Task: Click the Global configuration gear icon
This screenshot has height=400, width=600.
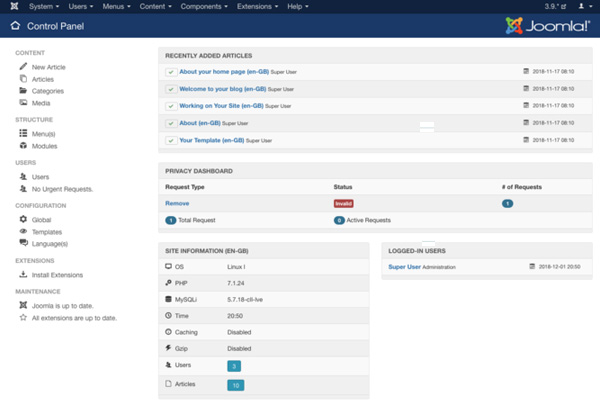Action: pyautogui.click(x=23, y=219)
